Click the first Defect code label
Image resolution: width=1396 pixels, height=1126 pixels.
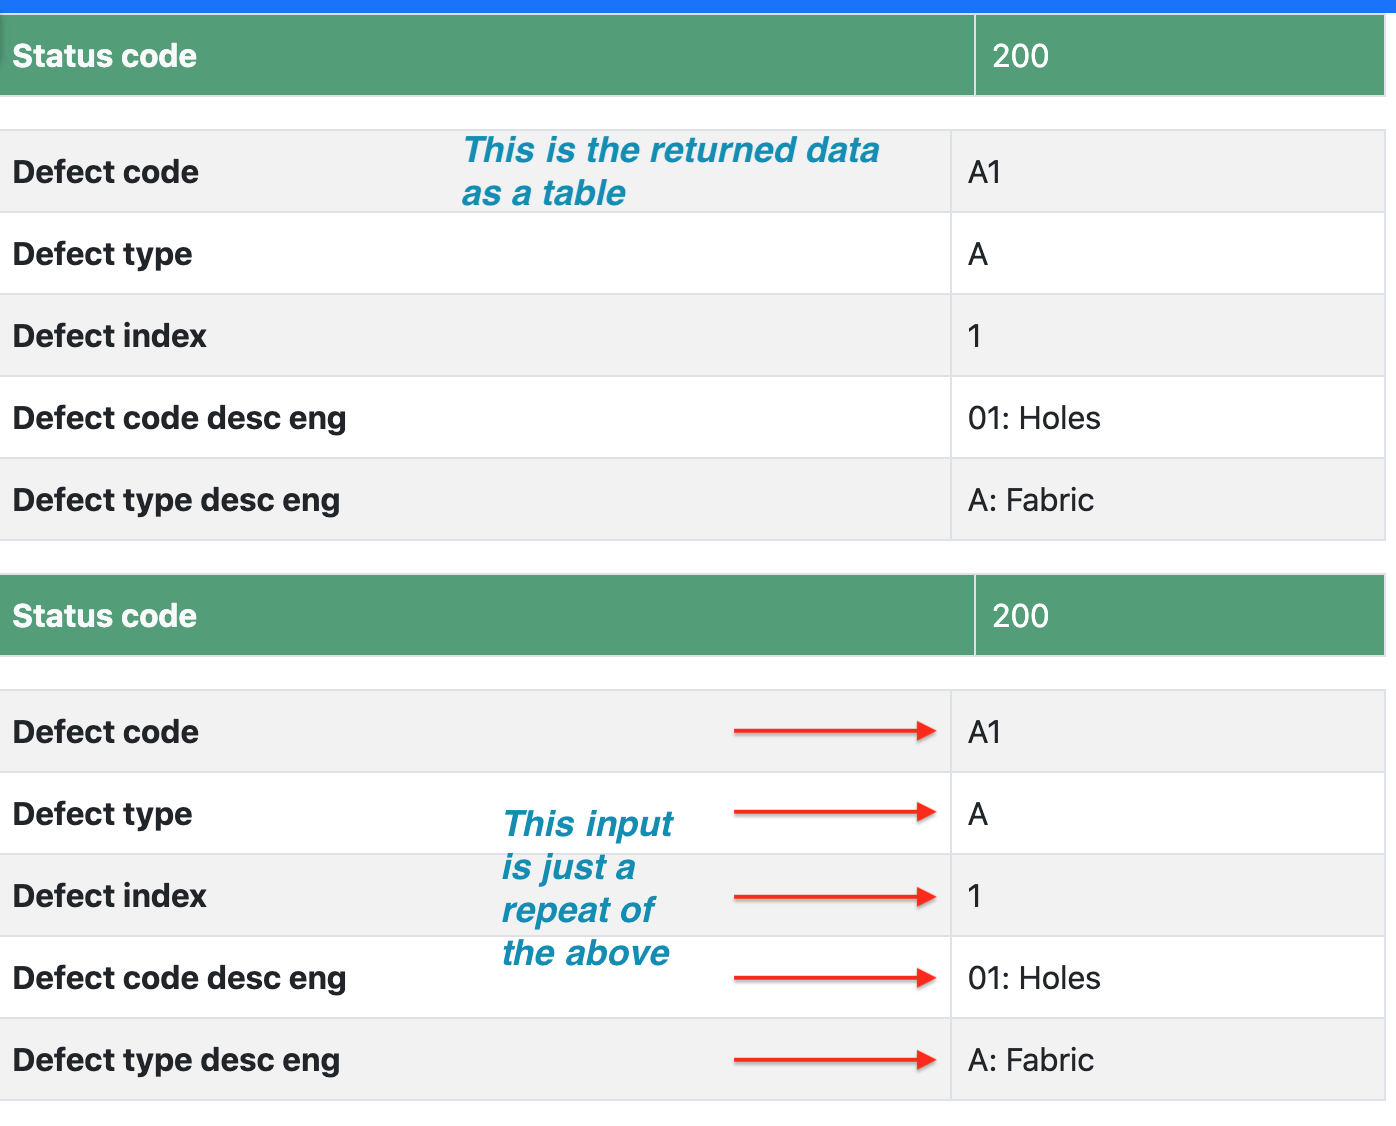click(106, 172)
